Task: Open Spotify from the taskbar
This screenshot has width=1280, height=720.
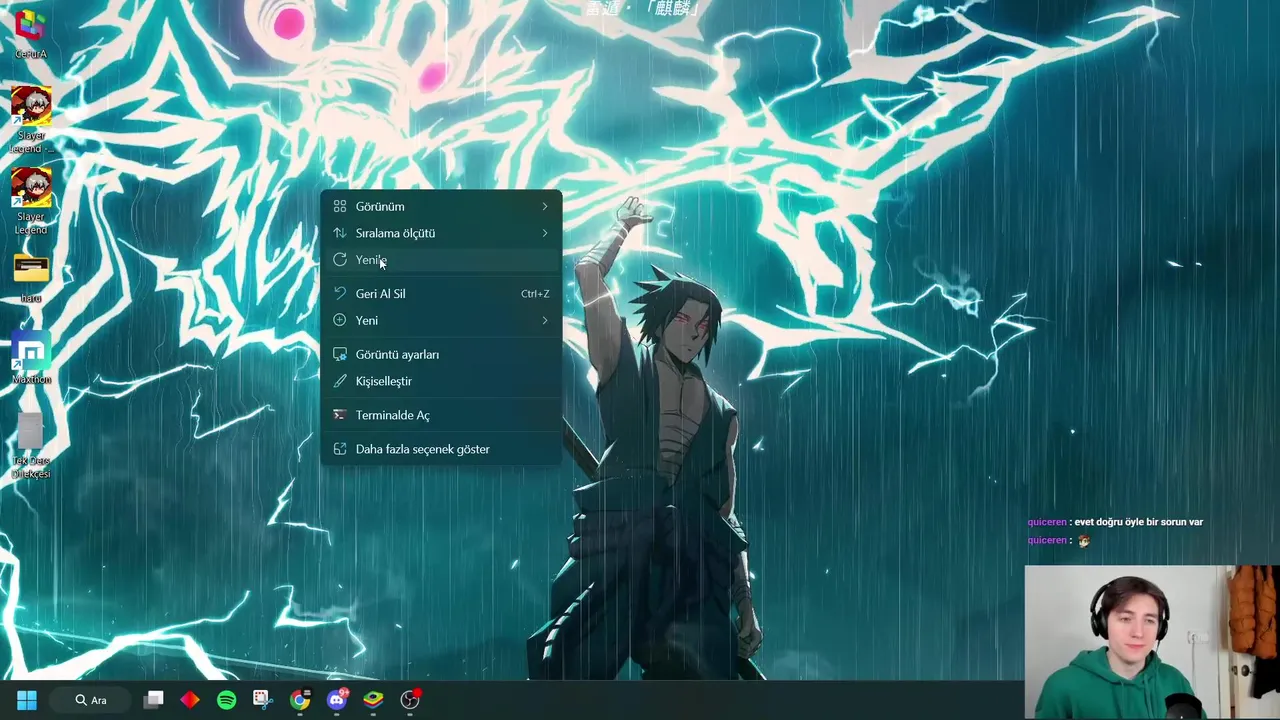Action: point(227,700)
